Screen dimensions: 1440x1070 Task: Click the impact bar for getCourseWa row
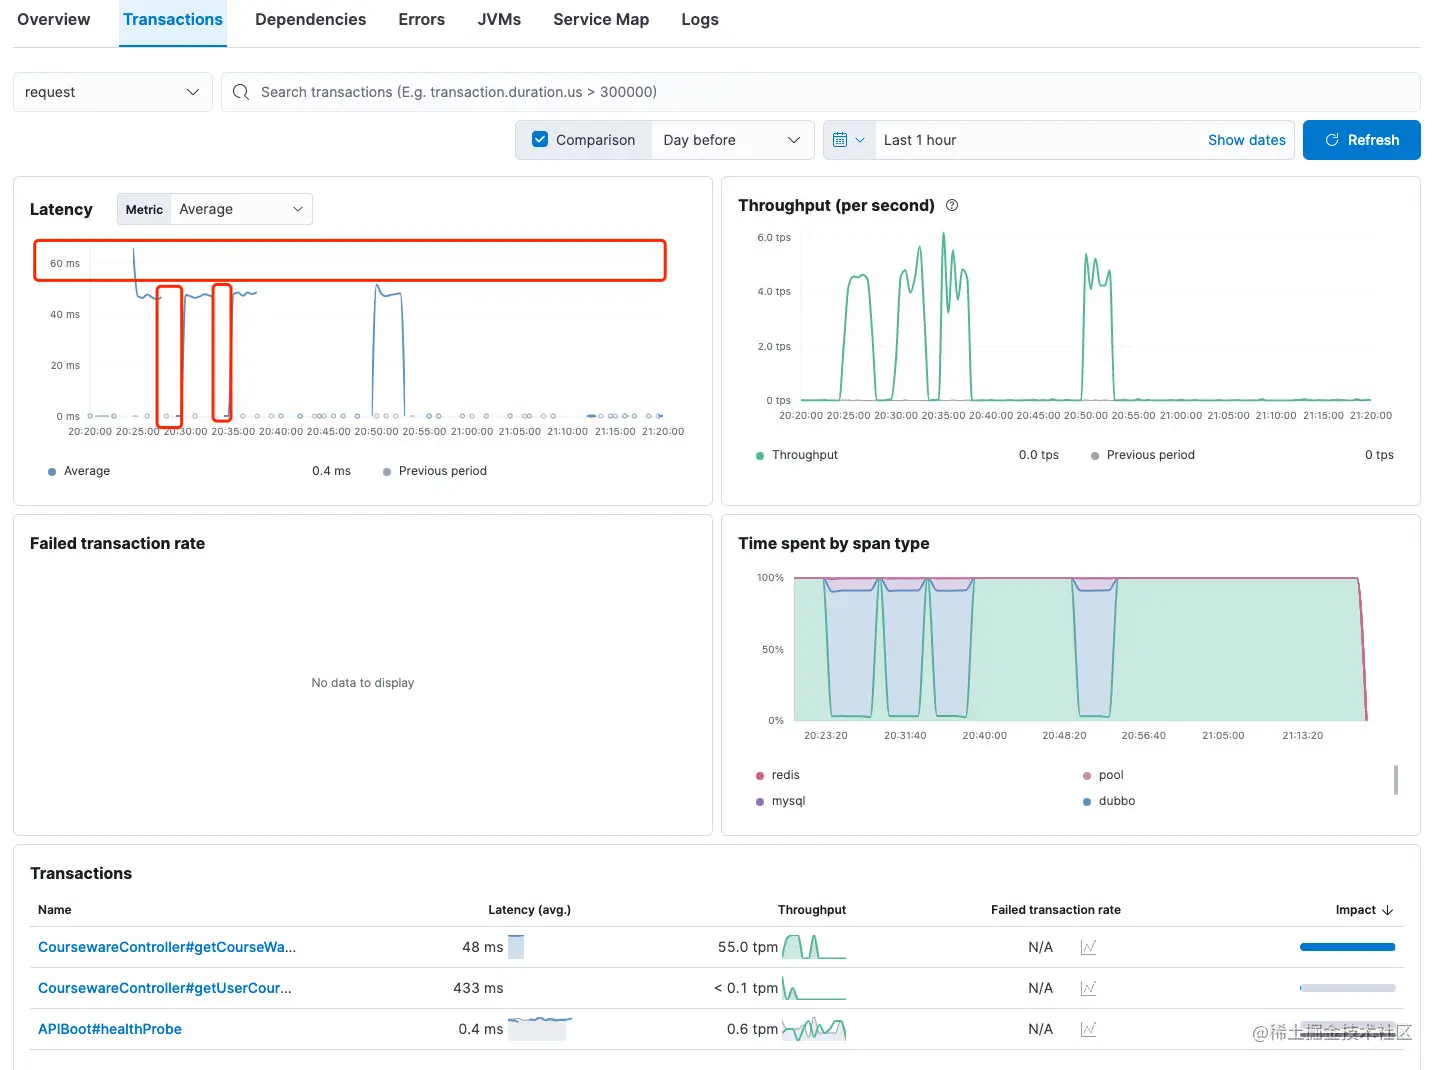[1347, 947]
